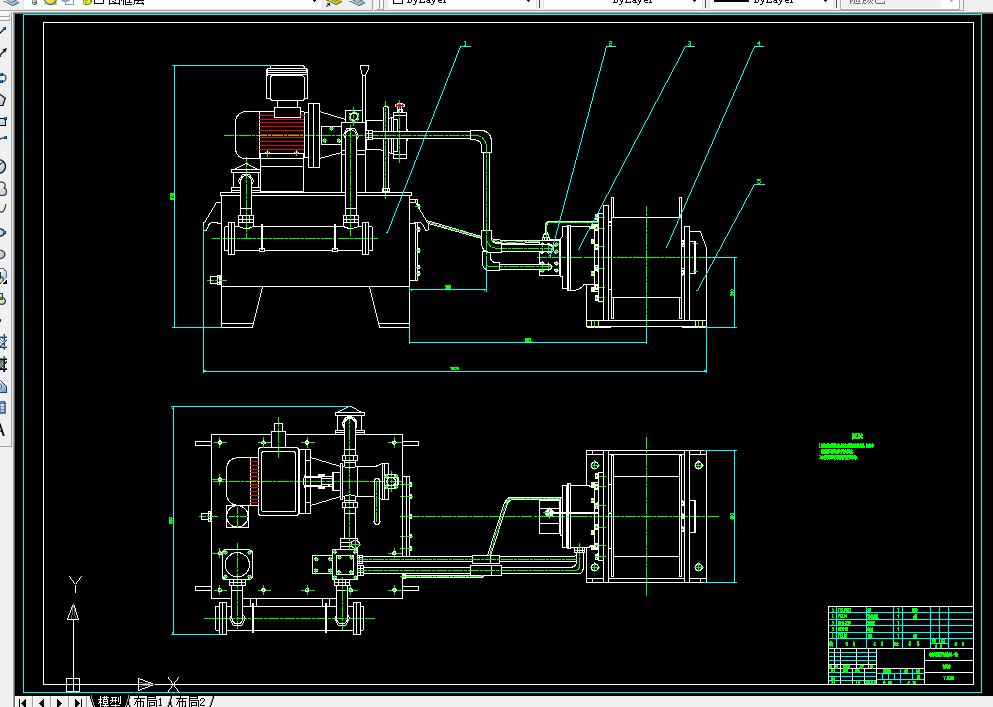Viewport: 993px width, 707px height.
Task: Select the green technical notes text block
Action: click(x=846, y=447)
